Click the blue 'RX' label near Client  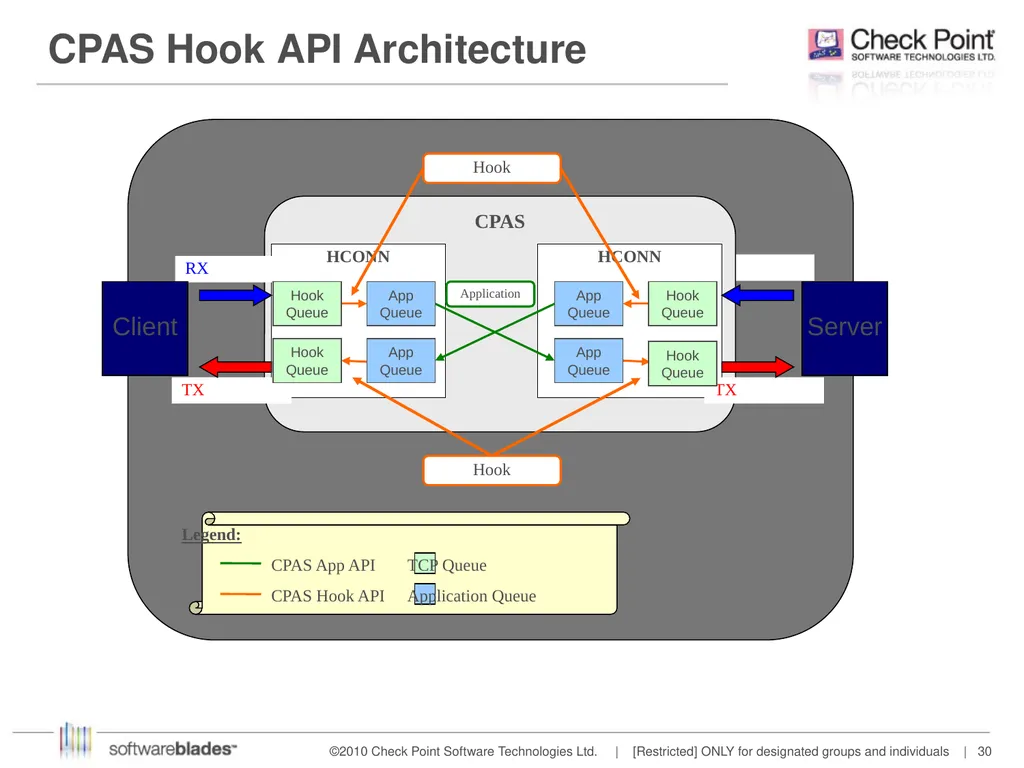pos(197,268)
